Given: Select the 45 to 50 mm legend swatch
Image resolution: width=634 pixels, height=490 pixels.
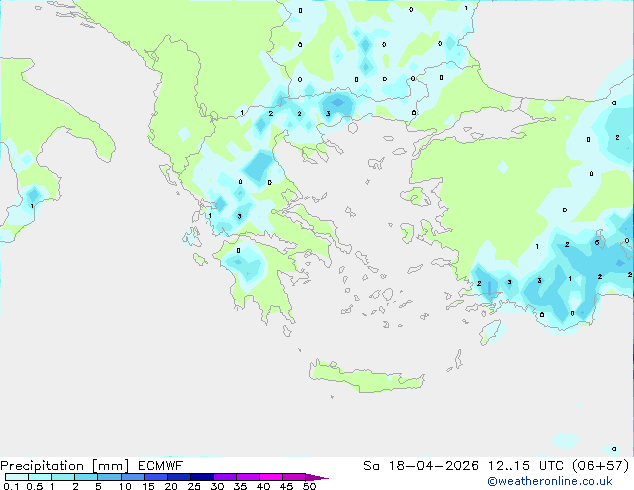Looking at the screenshot, I should pyautogui.click(x=294, y=477).
